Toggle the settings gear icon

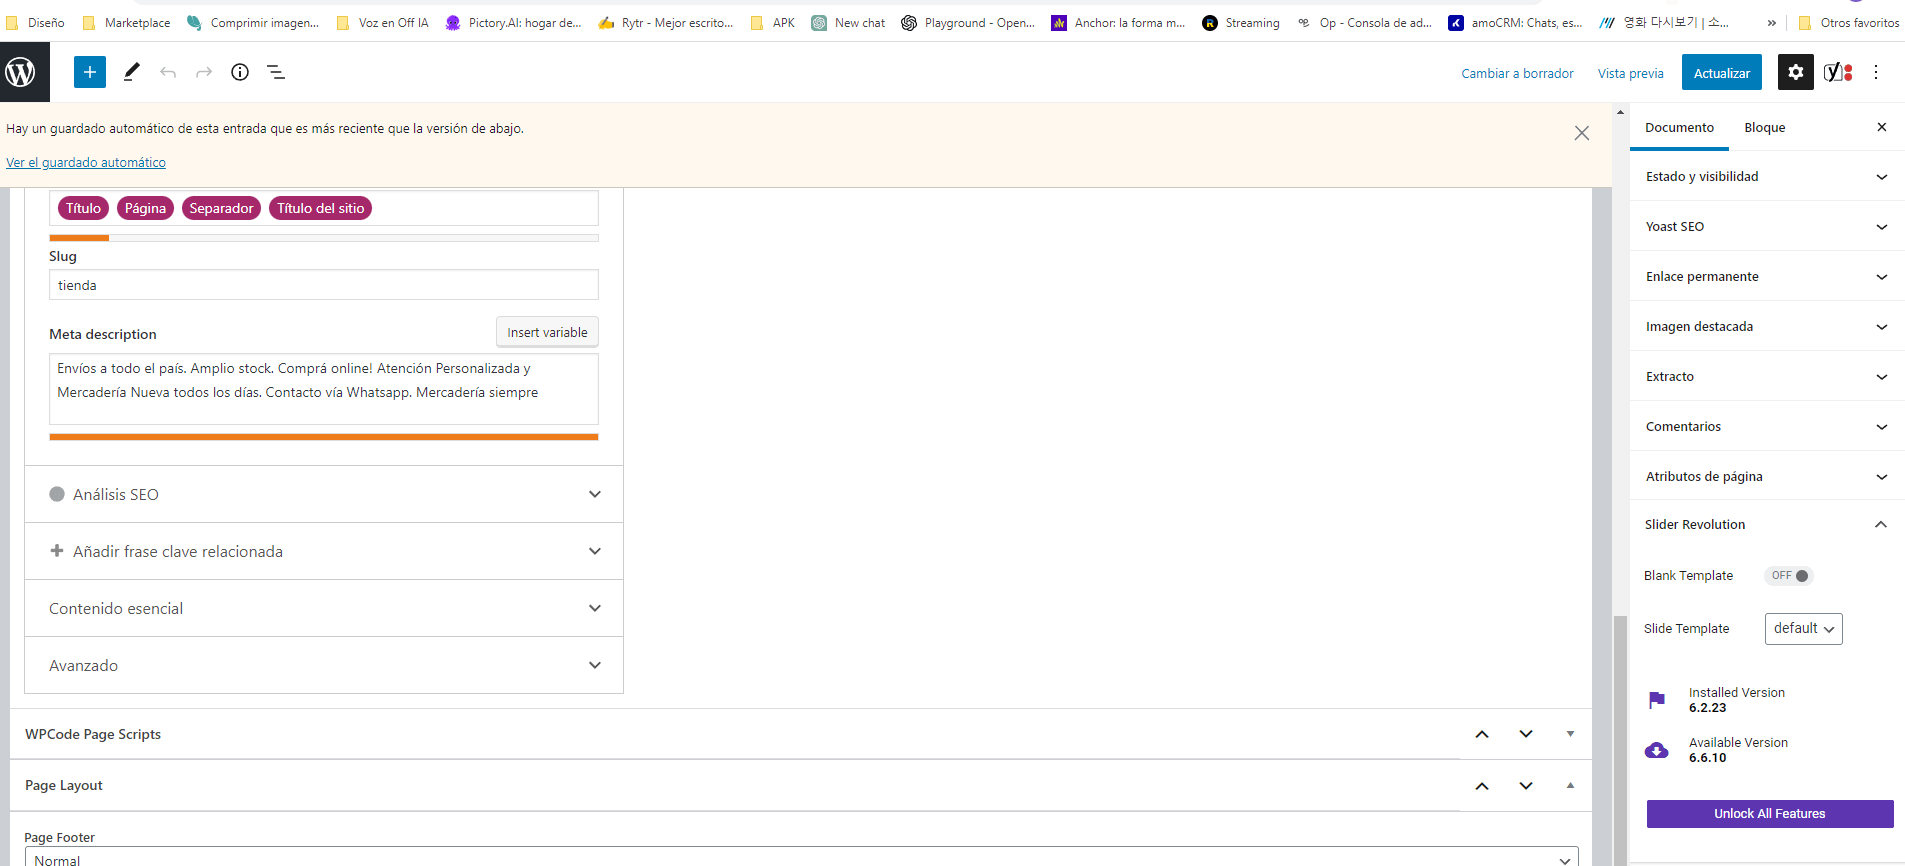point(1796,72)
